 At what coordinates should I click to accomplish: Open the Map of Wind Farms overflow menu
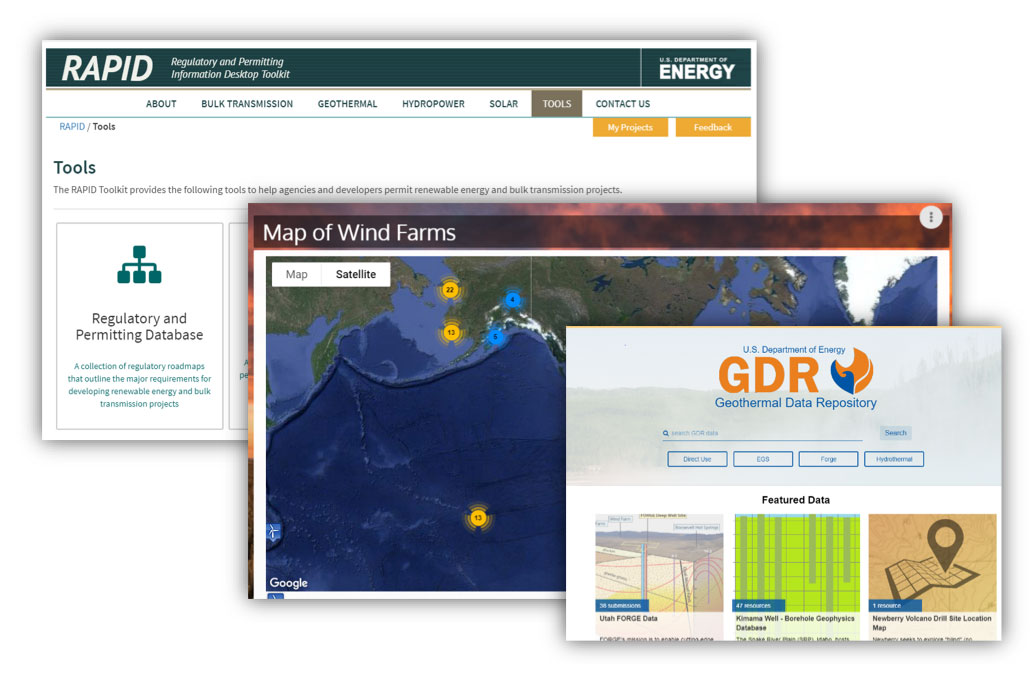click(x=931, y=217)
